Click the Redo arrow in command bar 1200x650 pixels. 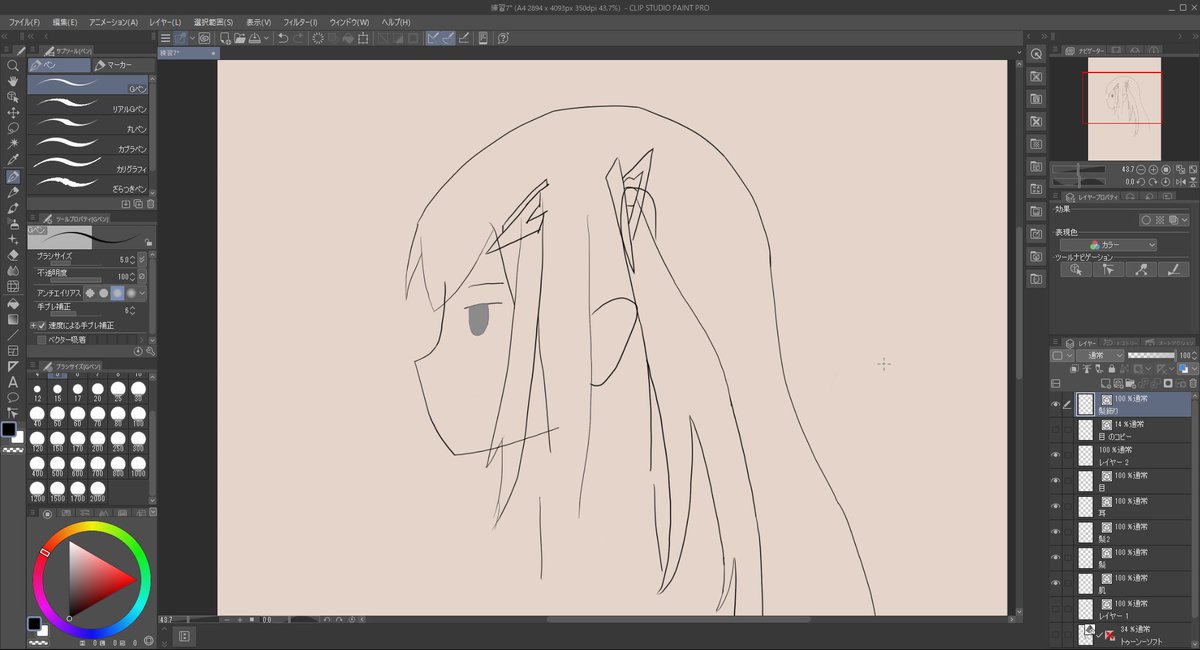(299, 38)
